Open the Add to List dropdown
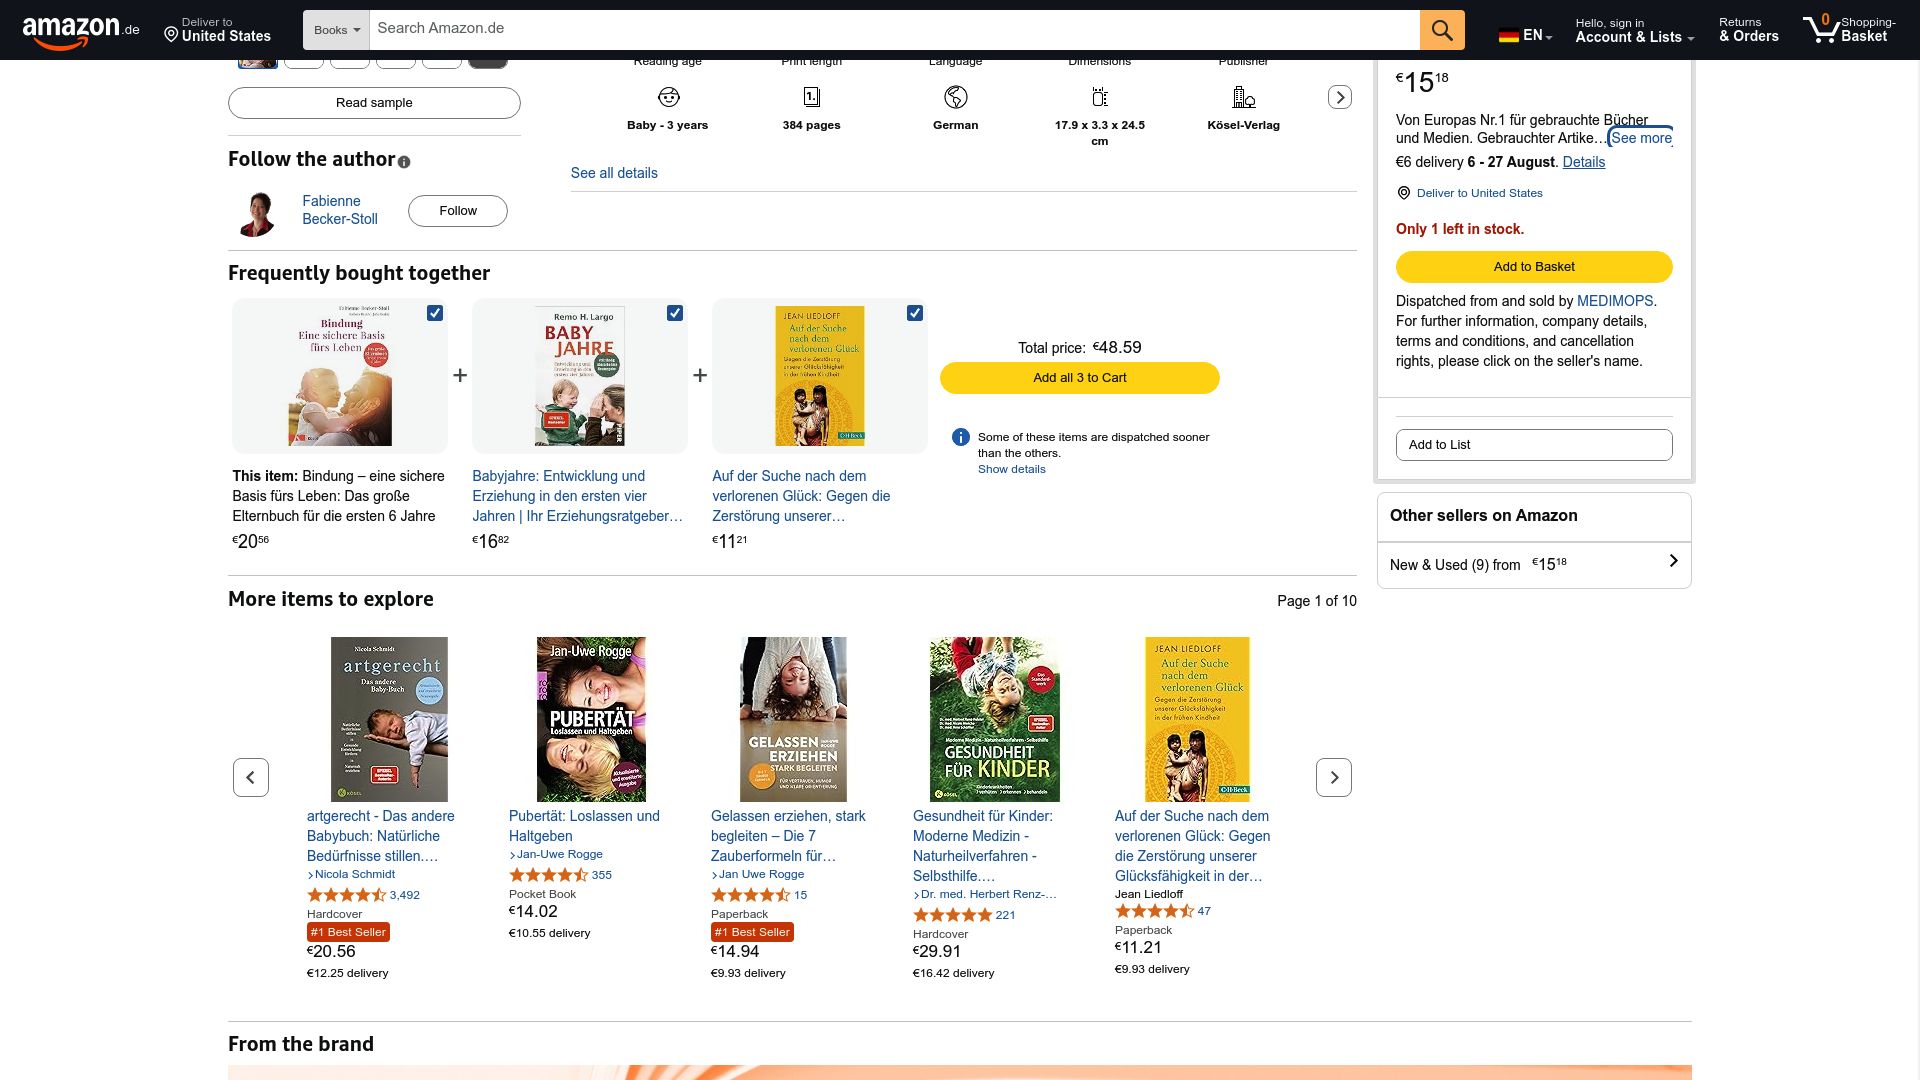 pos(1534,445)
